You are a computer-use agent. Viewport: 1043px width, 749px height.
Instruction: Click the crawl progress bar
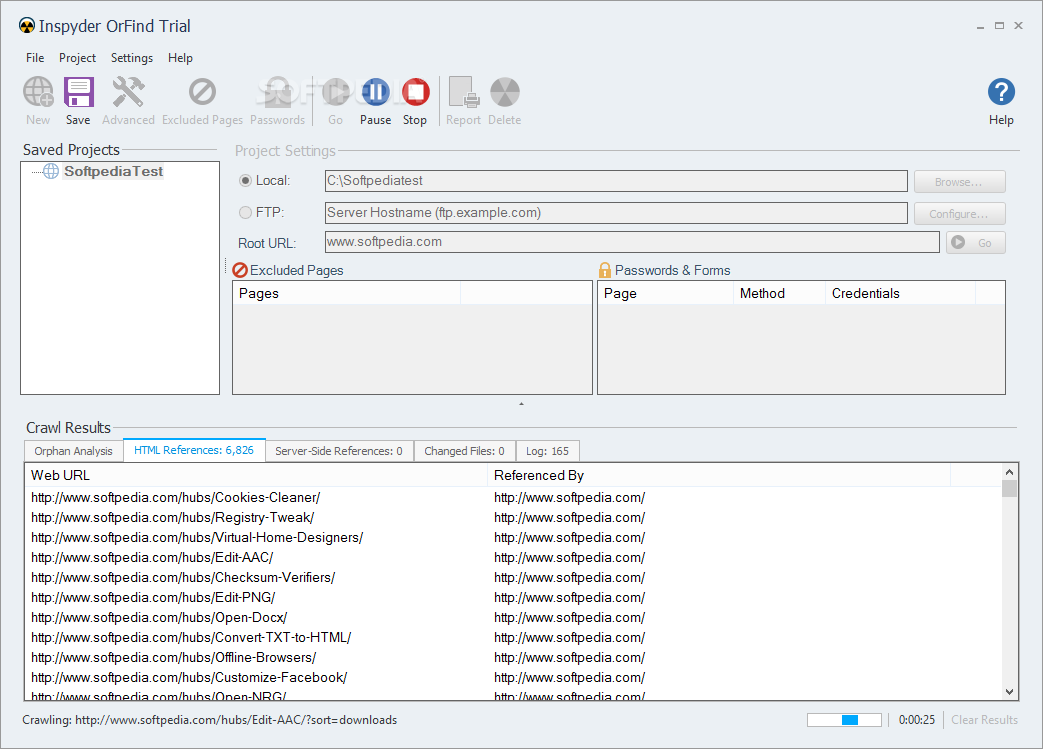pyautogui.click(x=844, y=720)
